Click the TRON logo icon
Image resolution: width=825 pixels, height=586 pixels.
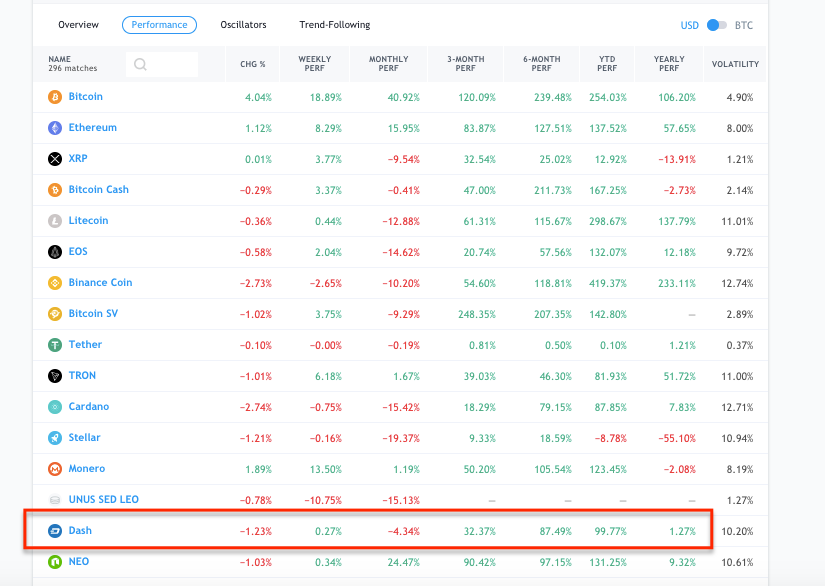point(55,376)
